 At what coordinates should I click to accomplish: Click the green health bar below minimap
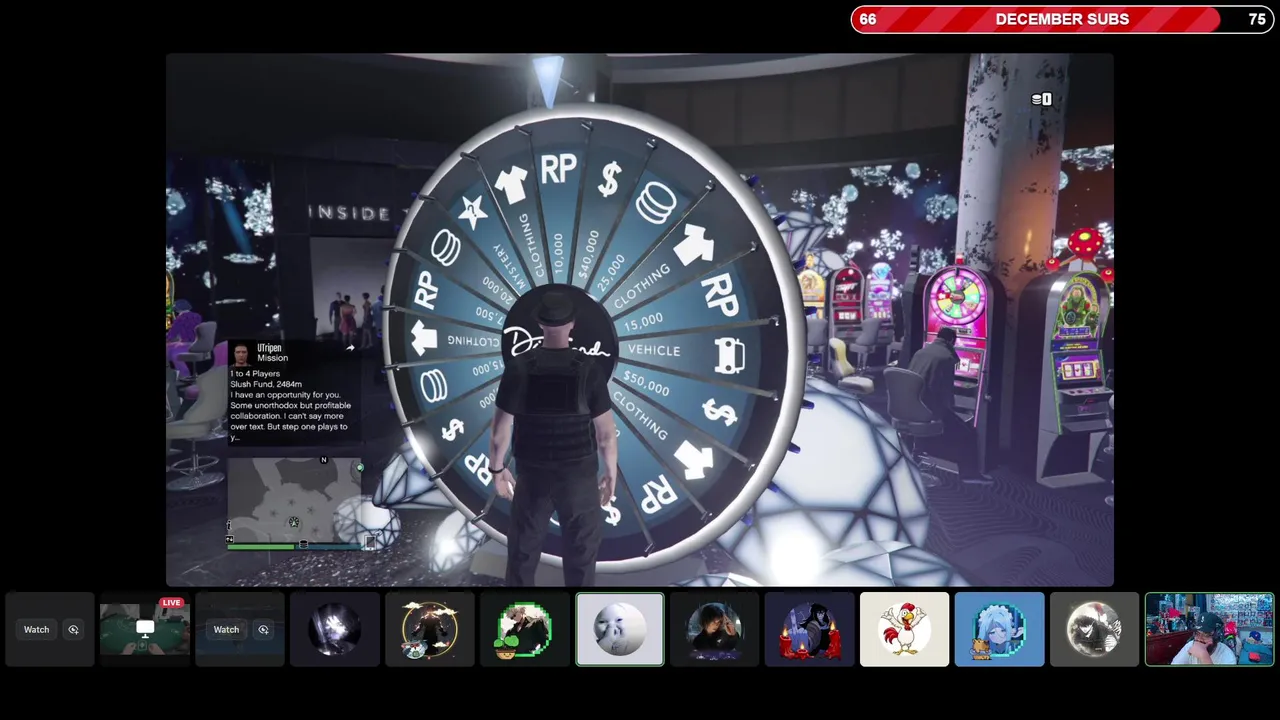click(x=262, y=546)
